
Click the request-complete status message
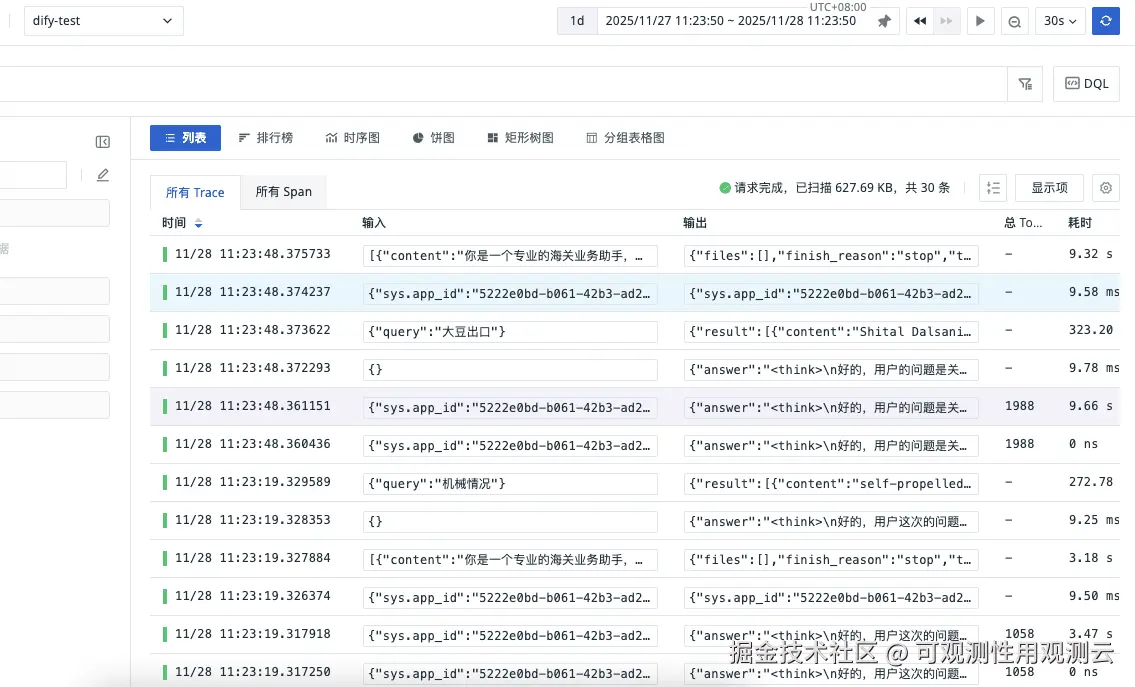click(835, 188)
